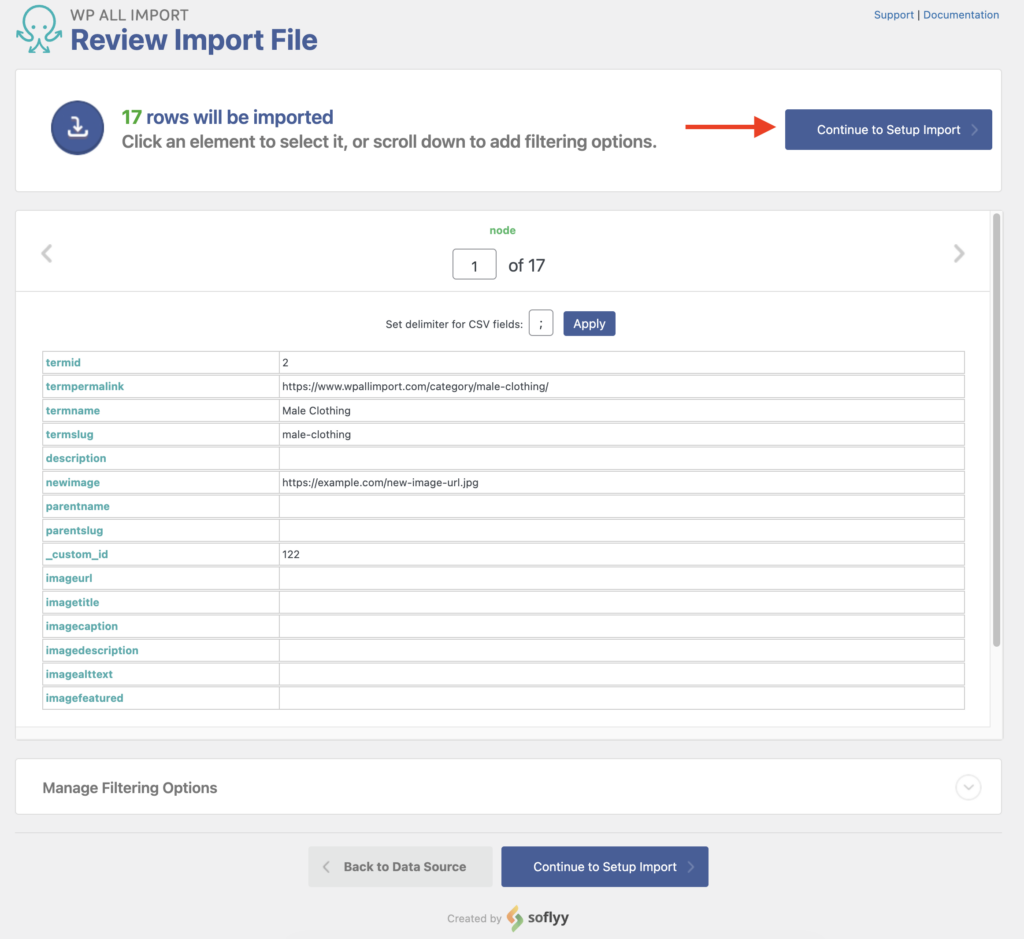Click the top Continue to Setup Import button

point(888,129)
